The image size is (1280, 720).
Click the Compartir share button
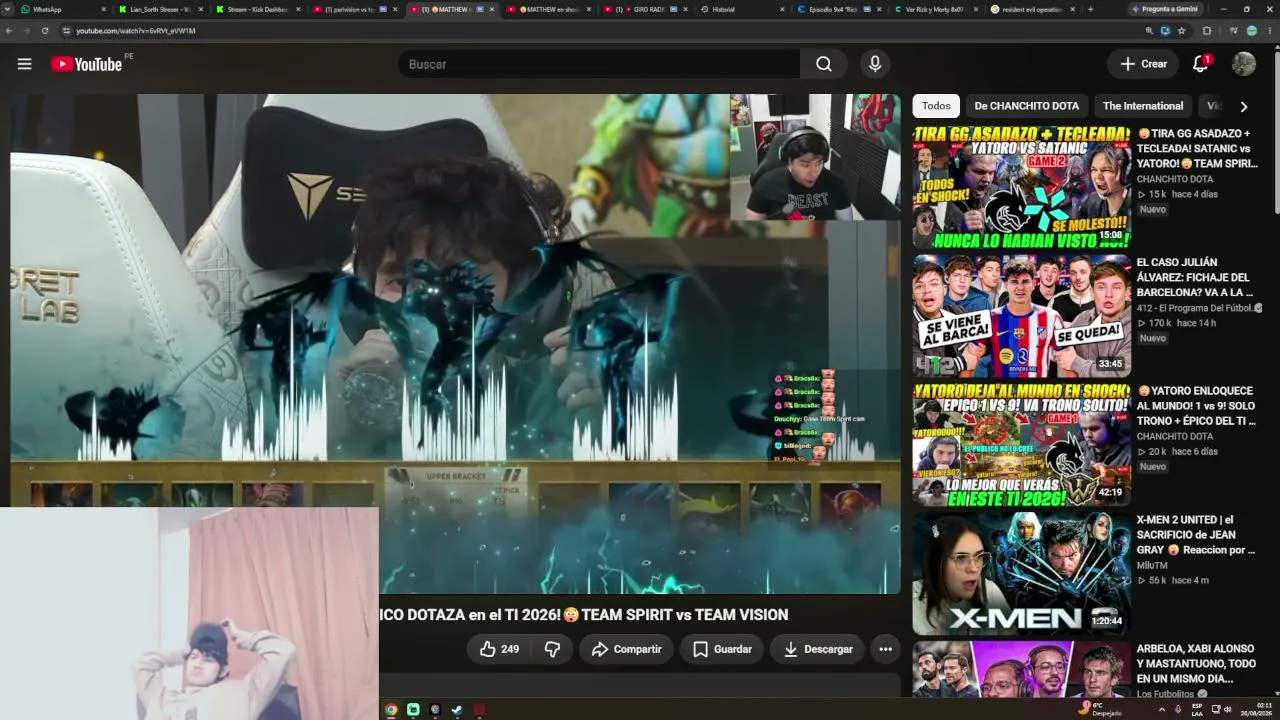626,649
